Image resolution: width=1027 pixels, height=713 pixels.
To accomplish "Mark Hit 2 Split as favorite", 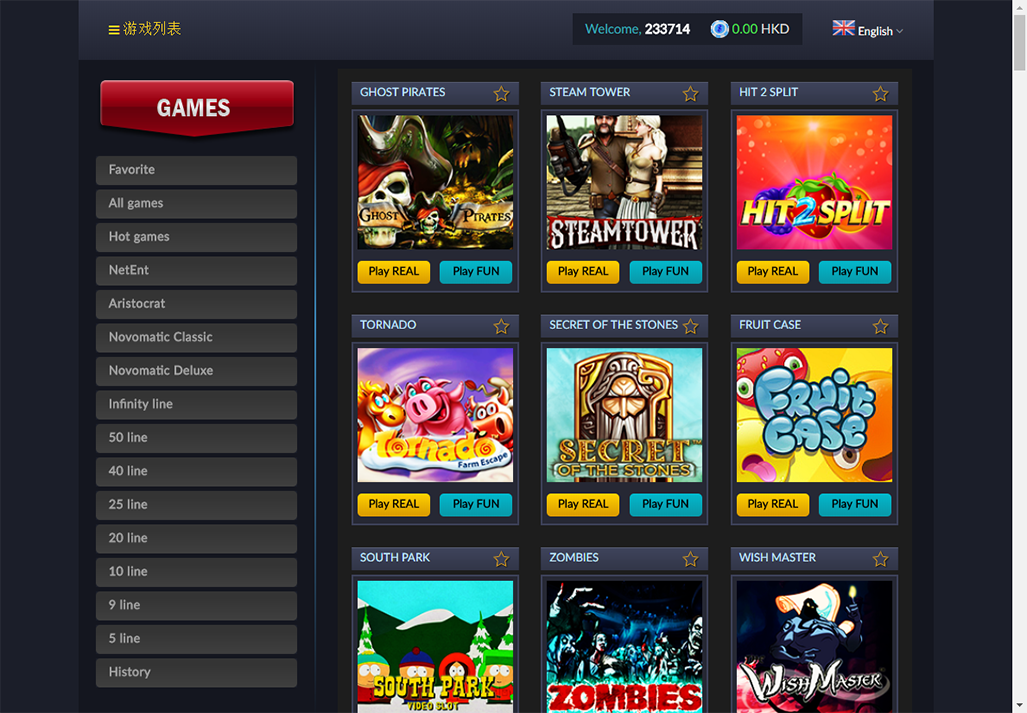I will tap(880, 94).
